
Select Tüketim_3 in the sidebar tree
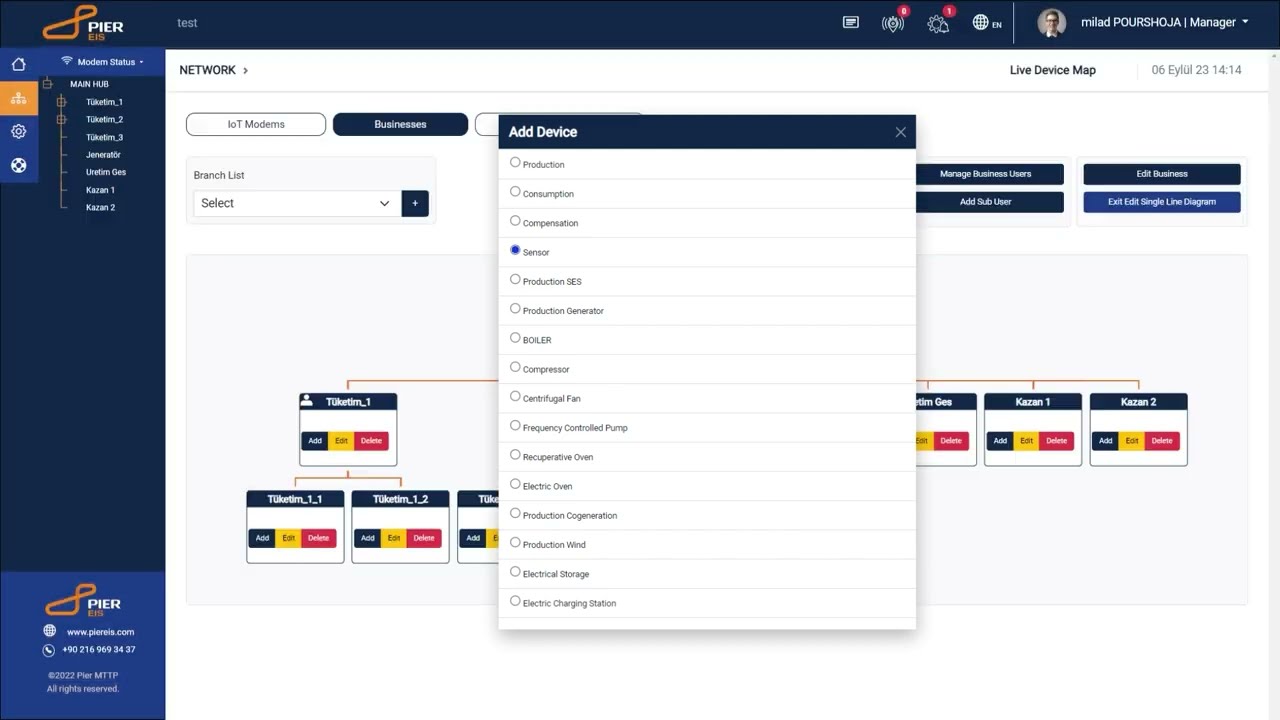click(x=104, y=137)
